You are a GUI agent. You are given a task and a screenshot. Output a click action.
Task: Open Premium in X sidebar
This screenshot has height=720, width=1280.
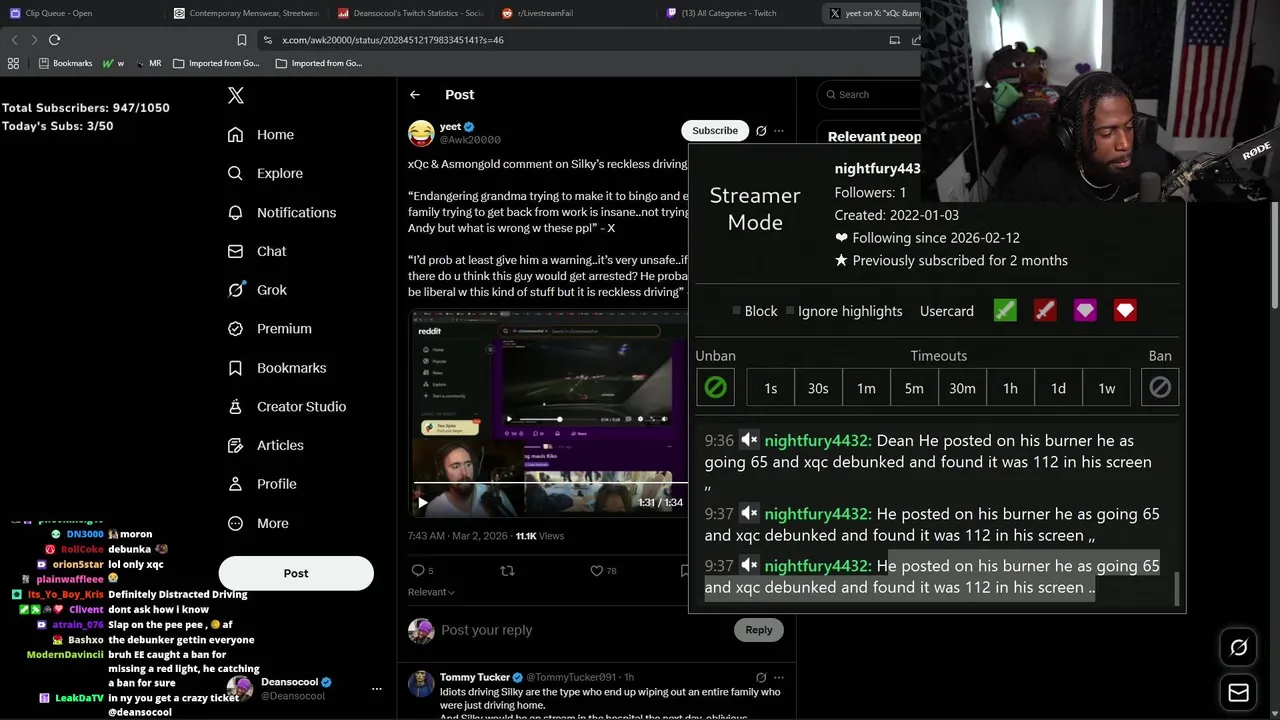coord(269,328)
